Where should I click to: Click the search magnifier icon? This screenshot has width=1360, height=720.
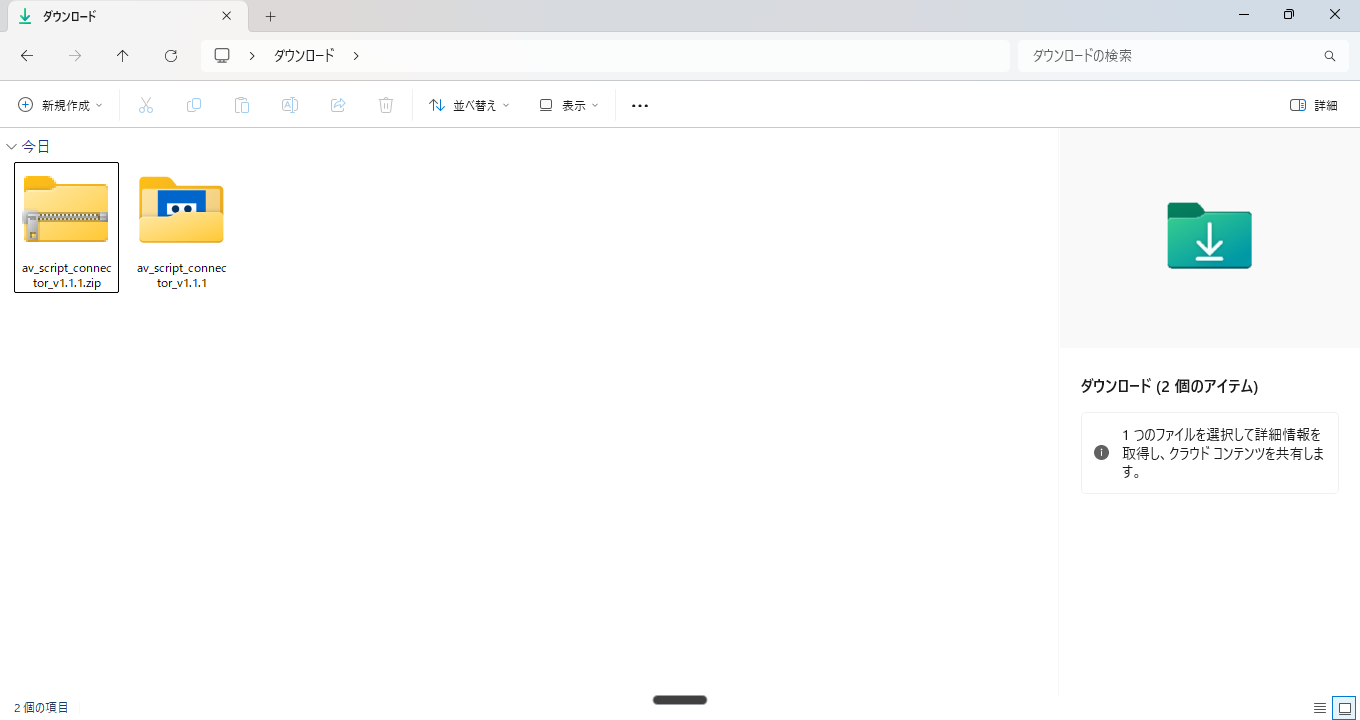(1330, 56)
